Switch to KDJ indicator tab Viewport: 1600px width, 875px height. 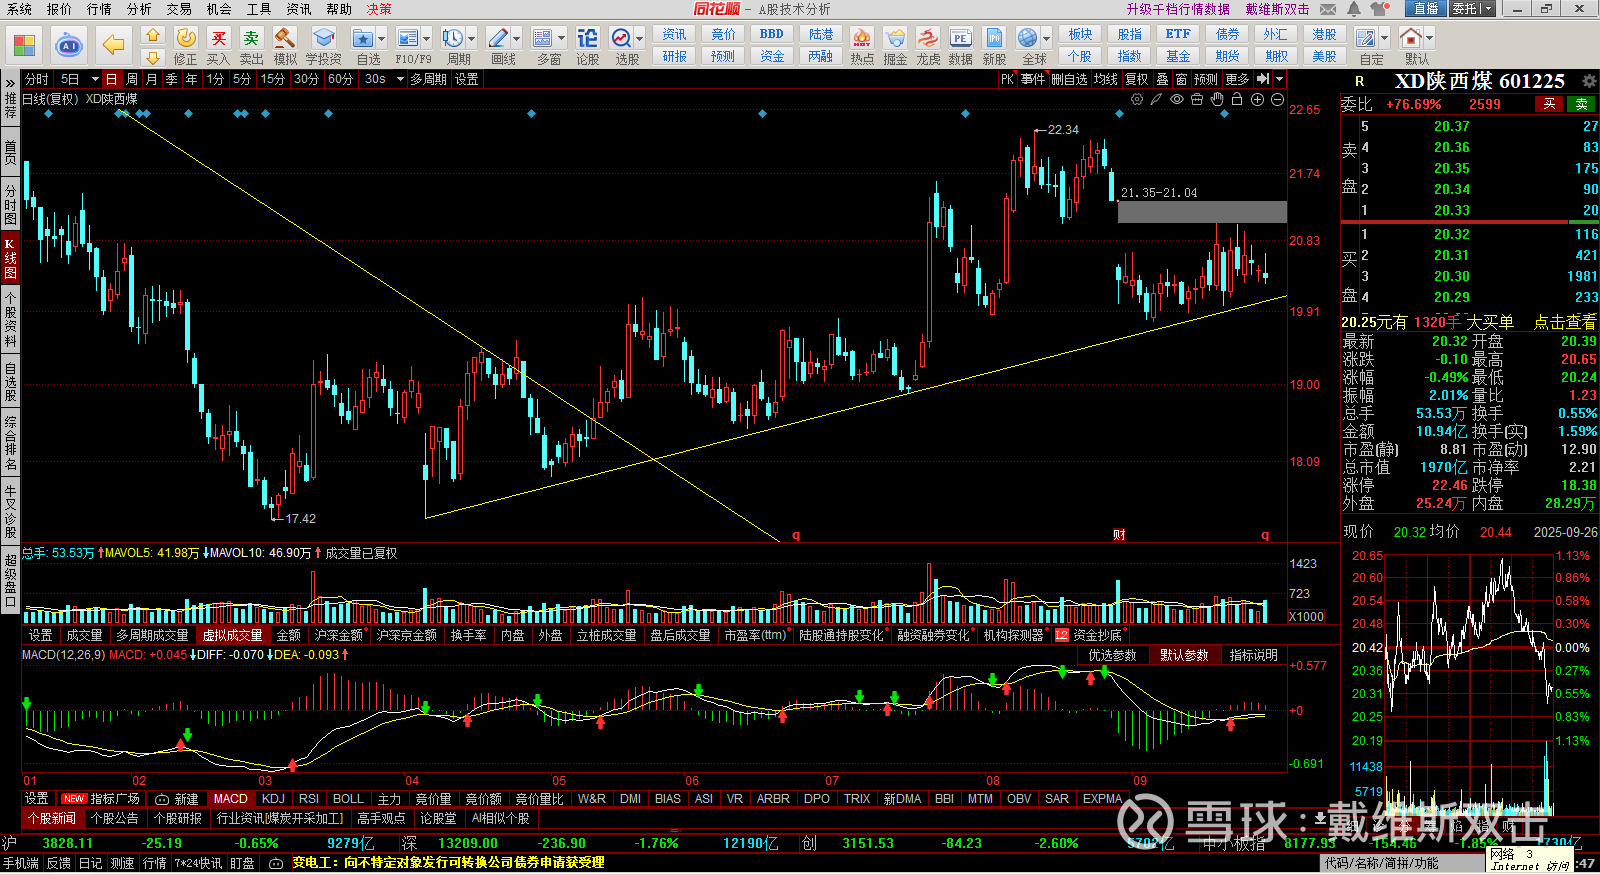[x=273, y=799]
